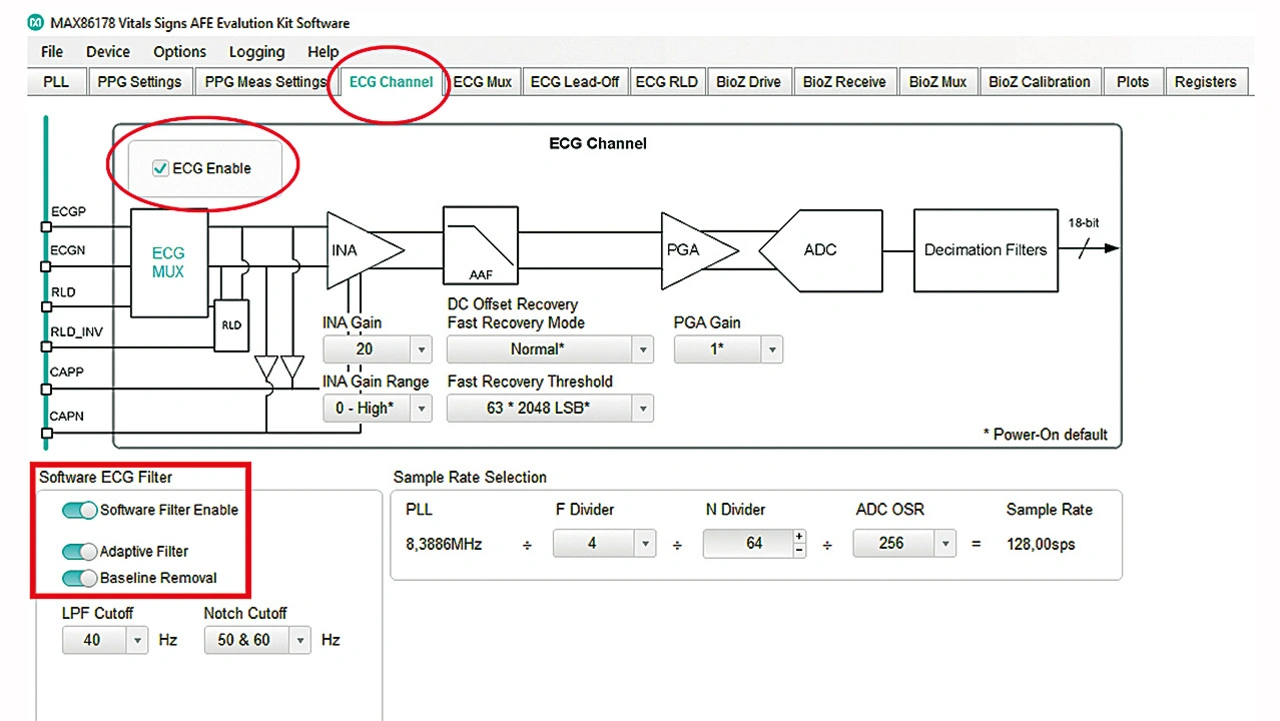Click the Decimation Filters block
The image size is (1280, 721).
click(984, 250)
